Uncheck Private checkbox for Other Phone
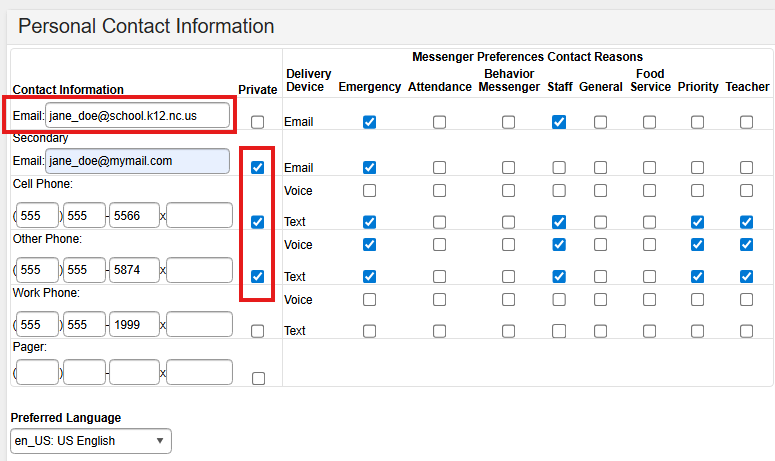Image resolution: width=775 pixels, height=461 pixels. [258, 276]
